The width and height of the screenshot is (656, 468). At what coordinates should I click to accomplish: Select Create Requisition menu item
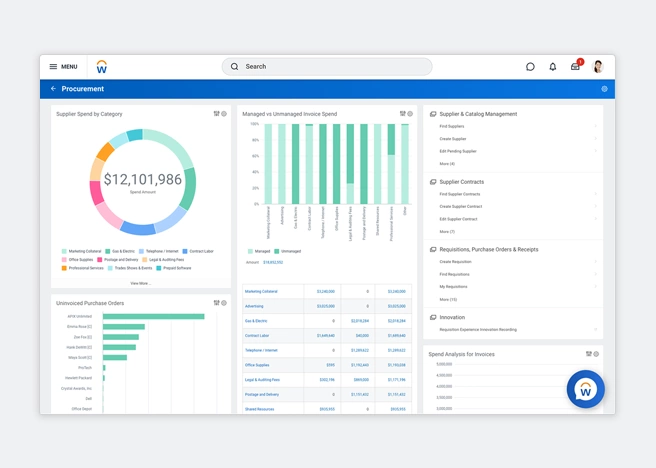(x=455, y=262)
